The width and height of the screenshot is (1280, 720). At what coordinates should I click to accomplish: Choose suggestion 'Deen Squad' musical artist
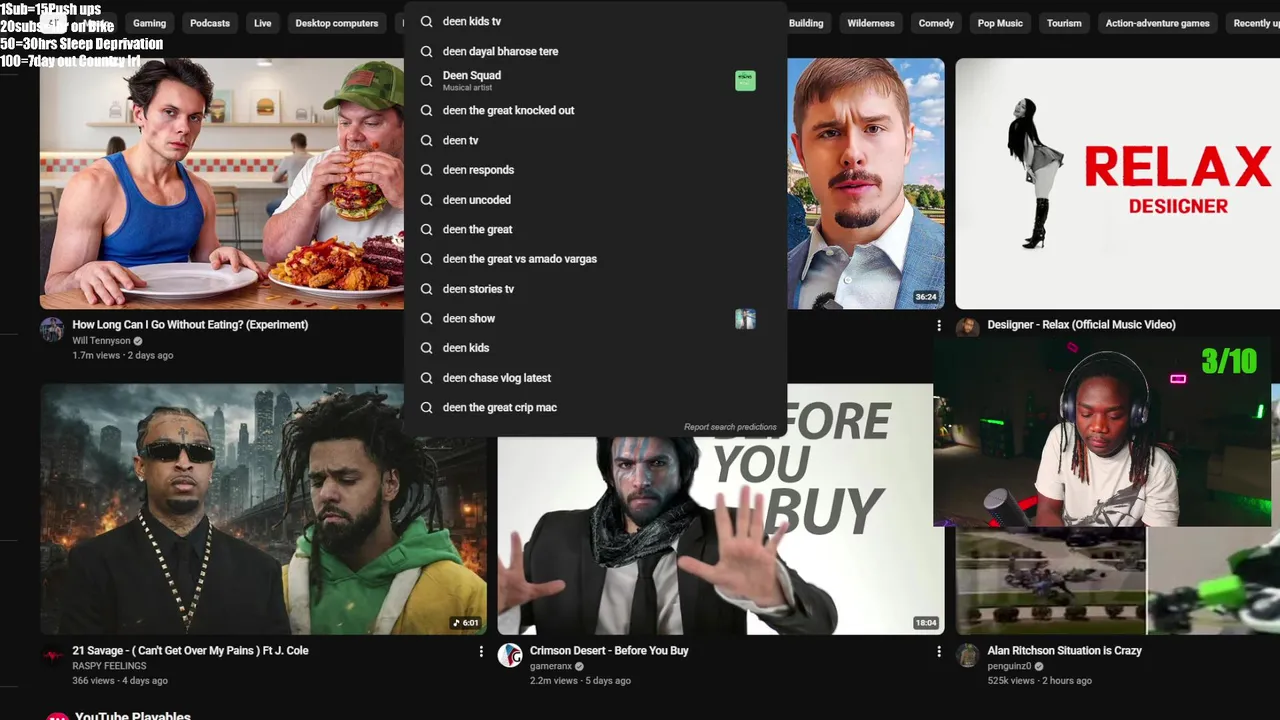(x=595, y=80)
